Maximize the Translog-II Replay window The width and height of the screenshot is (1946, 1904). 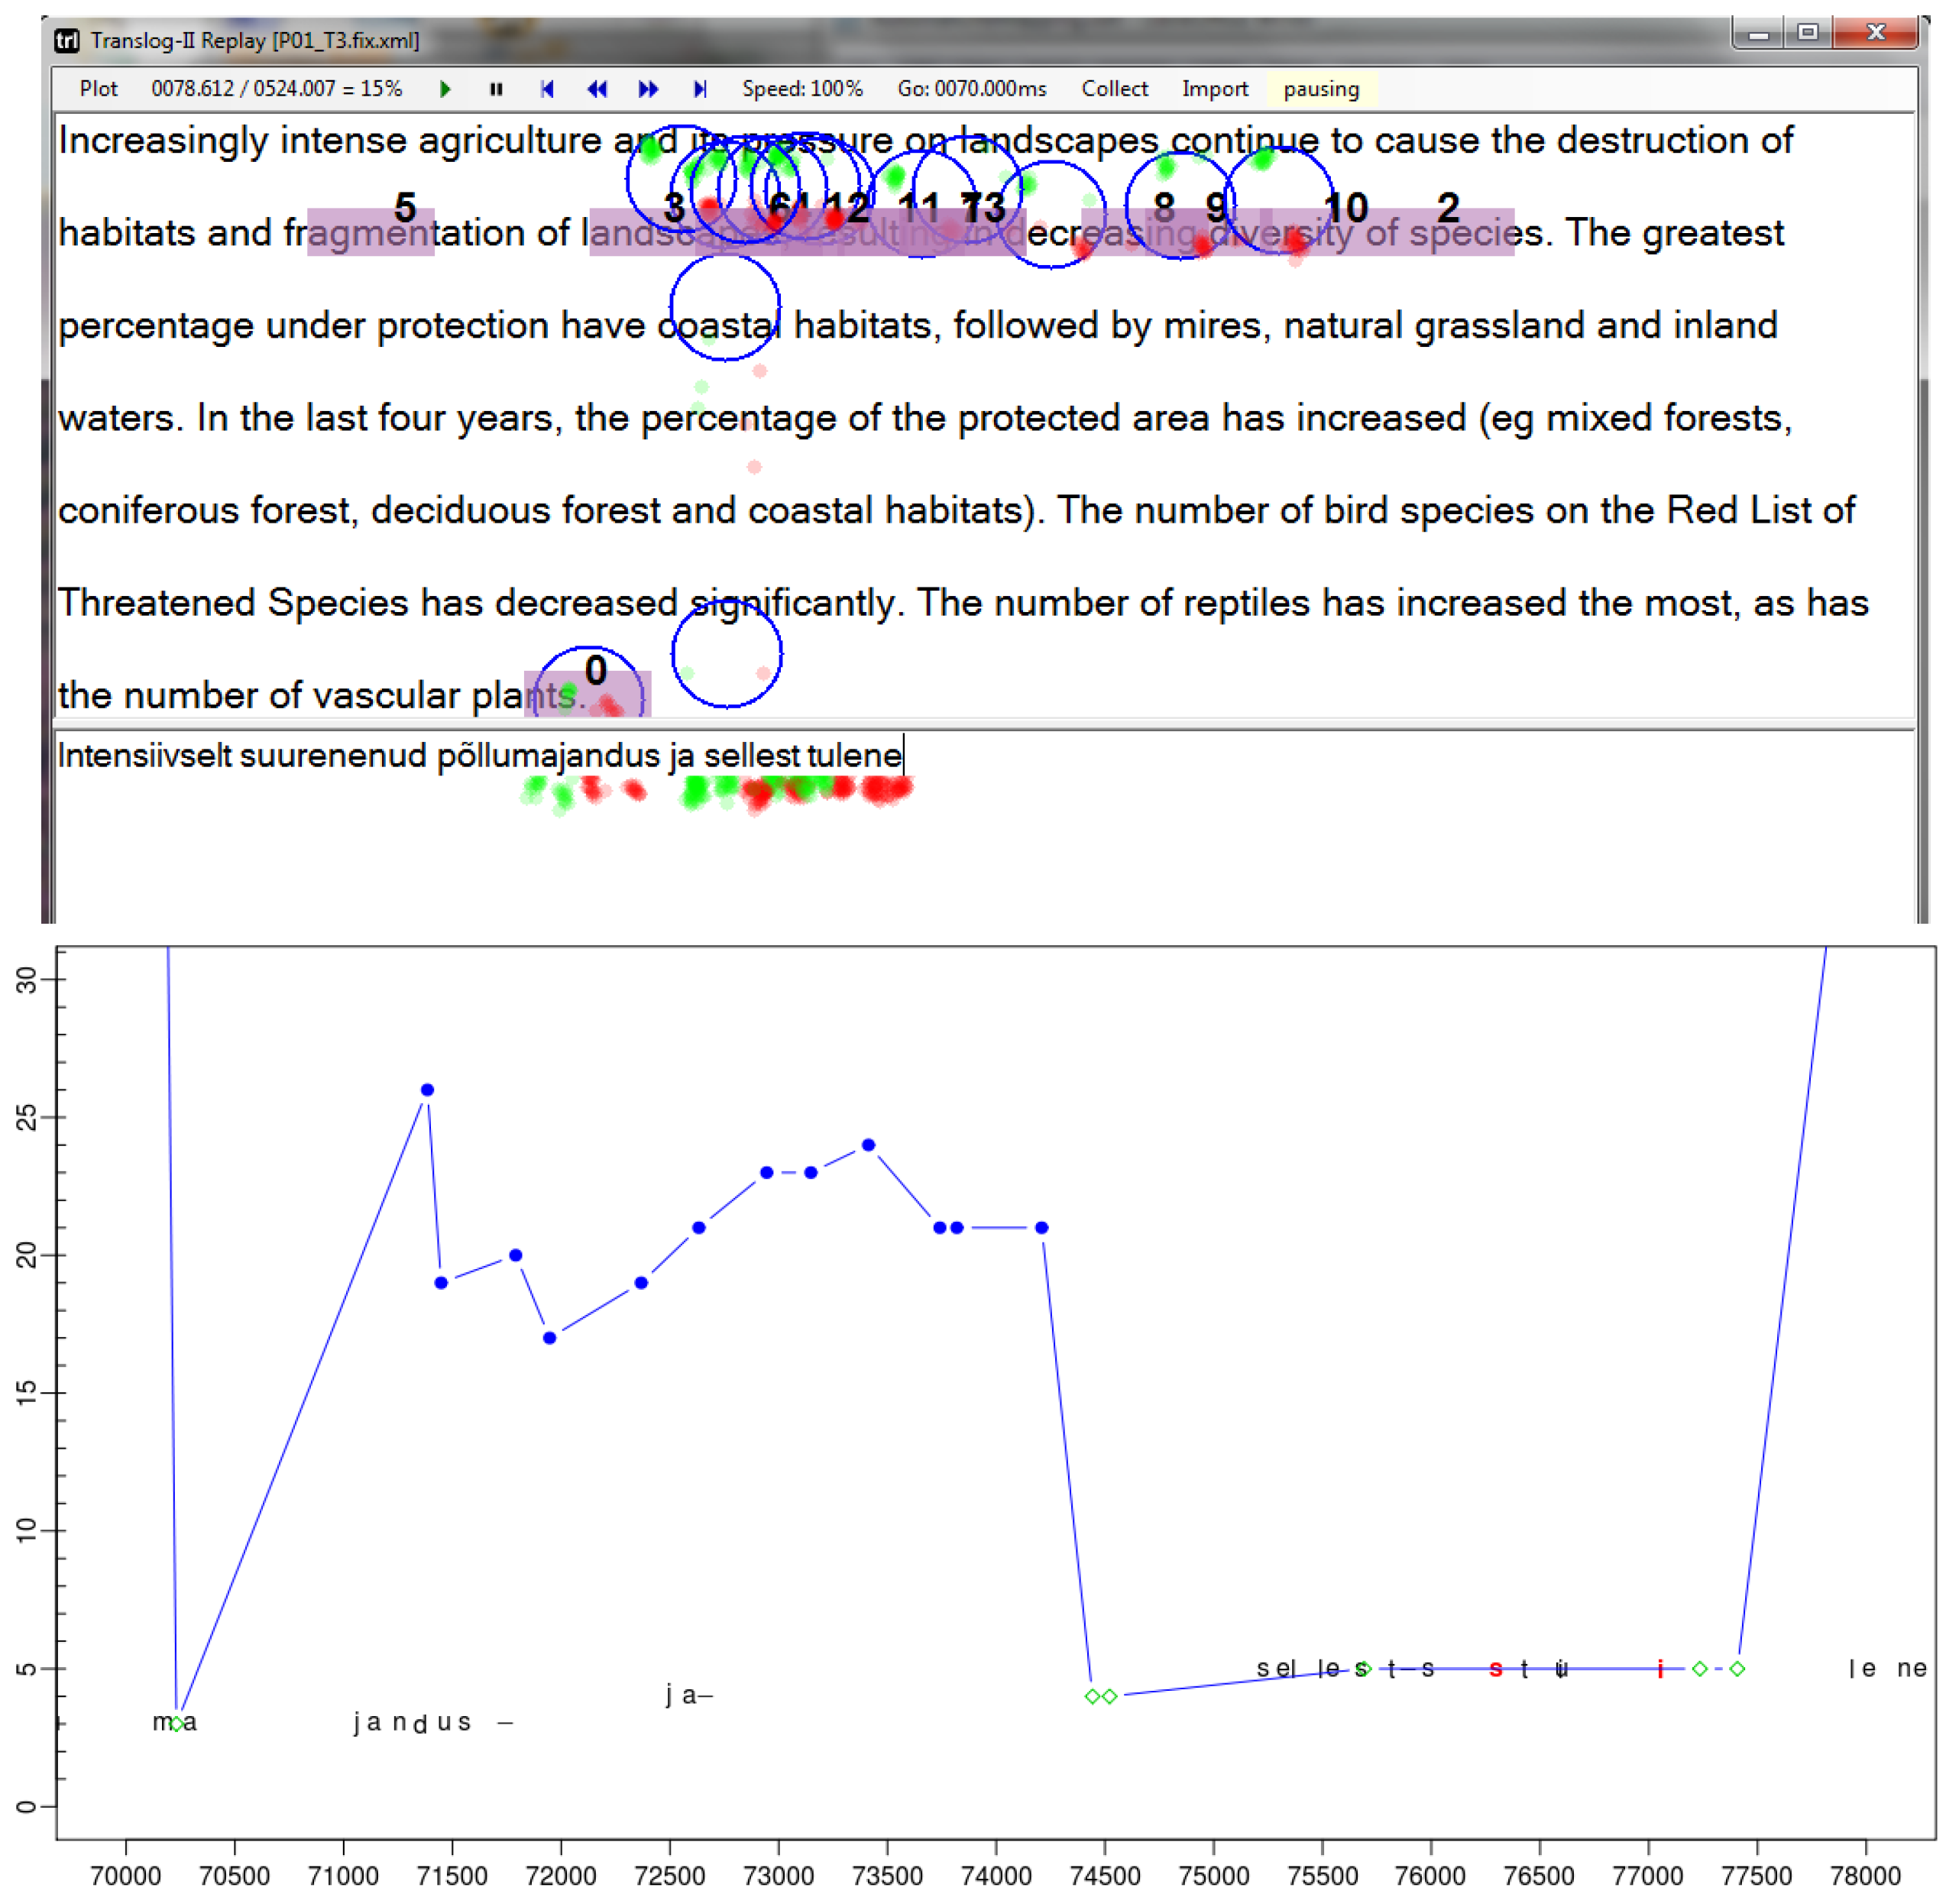[1807, 32]
